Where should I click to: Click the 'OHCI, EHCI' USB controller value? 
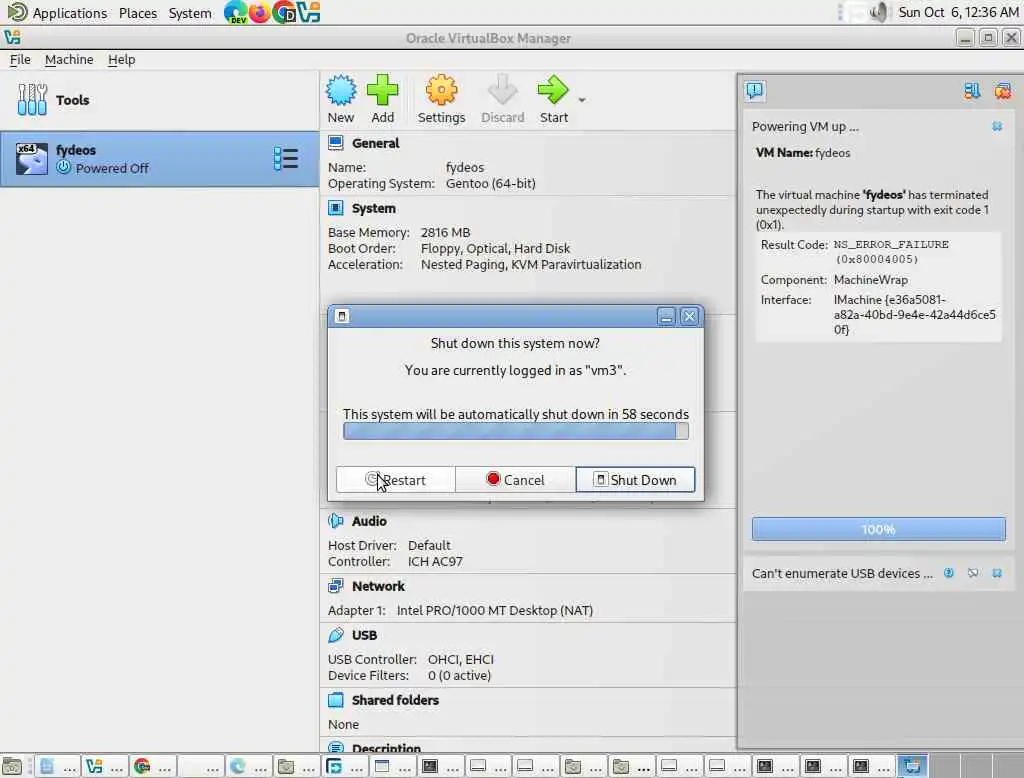pos(460,660)
